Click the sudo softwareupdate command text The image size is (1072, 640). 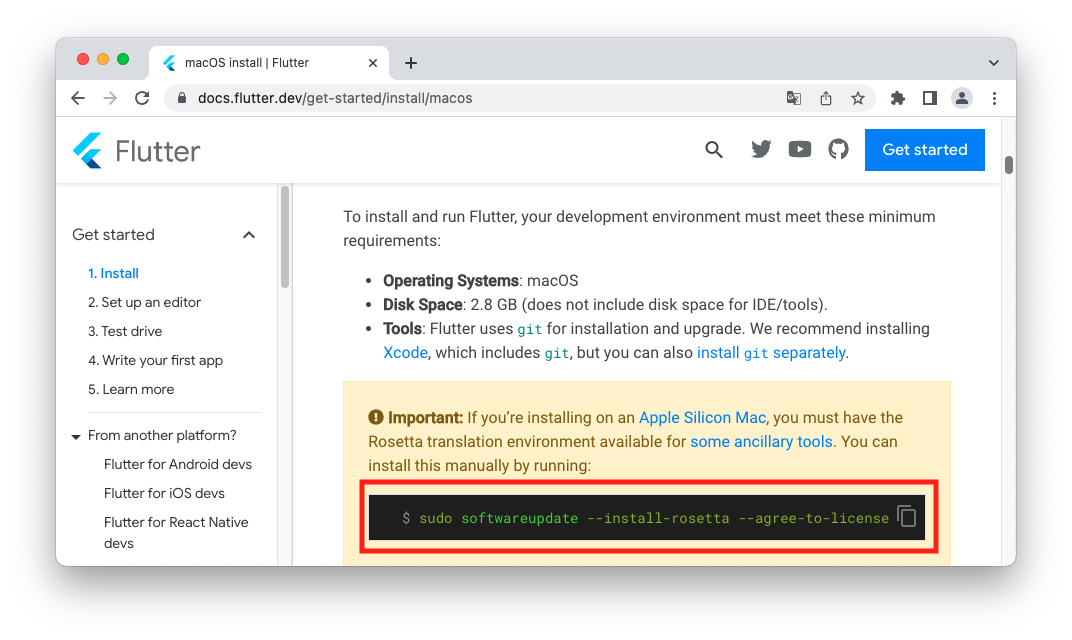pos(654,518)
